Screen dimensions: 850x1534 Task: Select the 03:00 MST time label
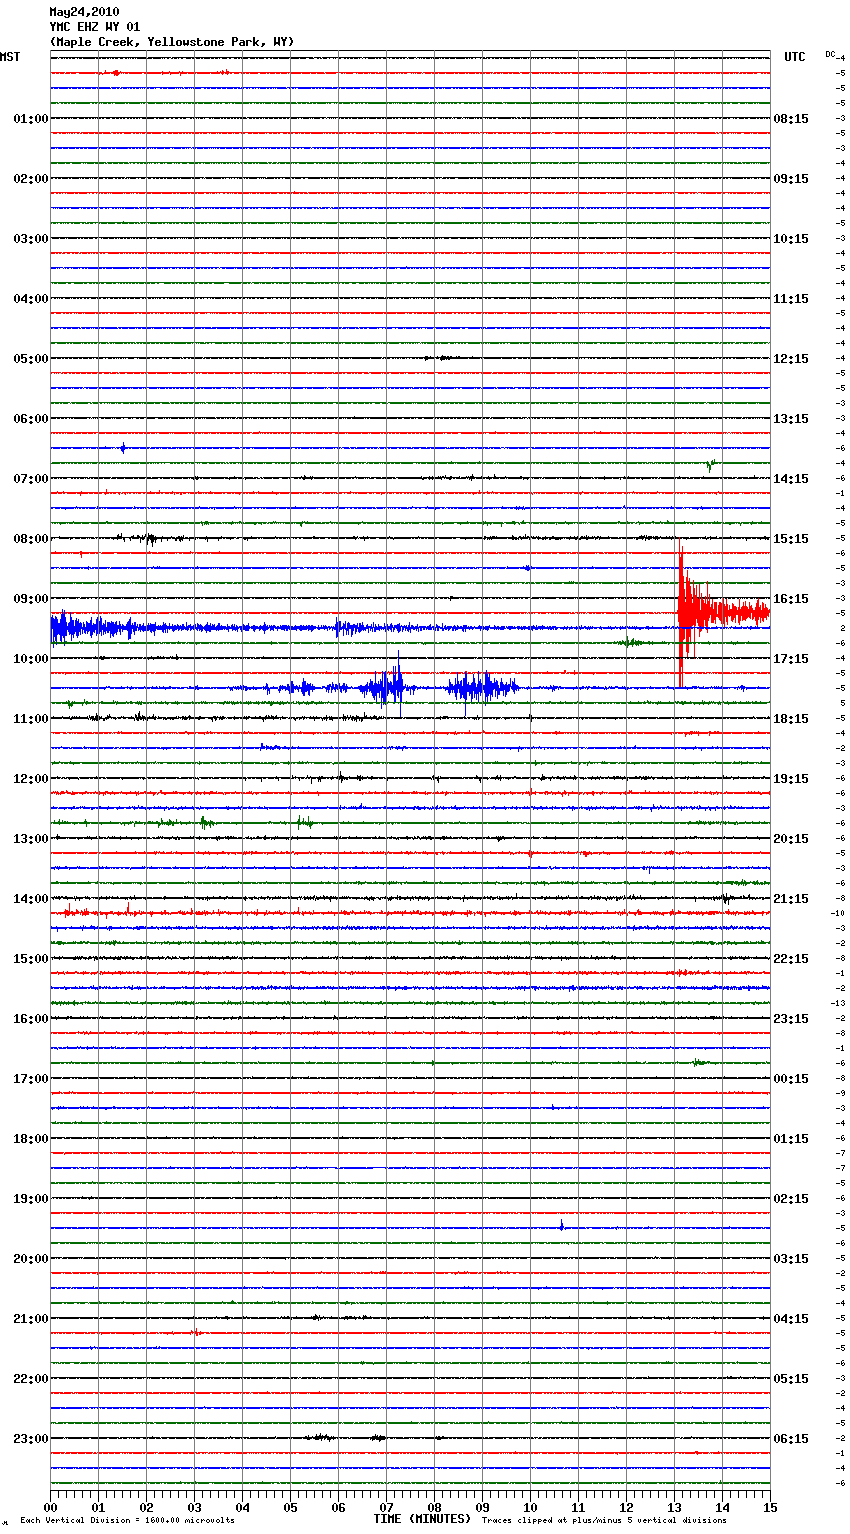(31, 239)
